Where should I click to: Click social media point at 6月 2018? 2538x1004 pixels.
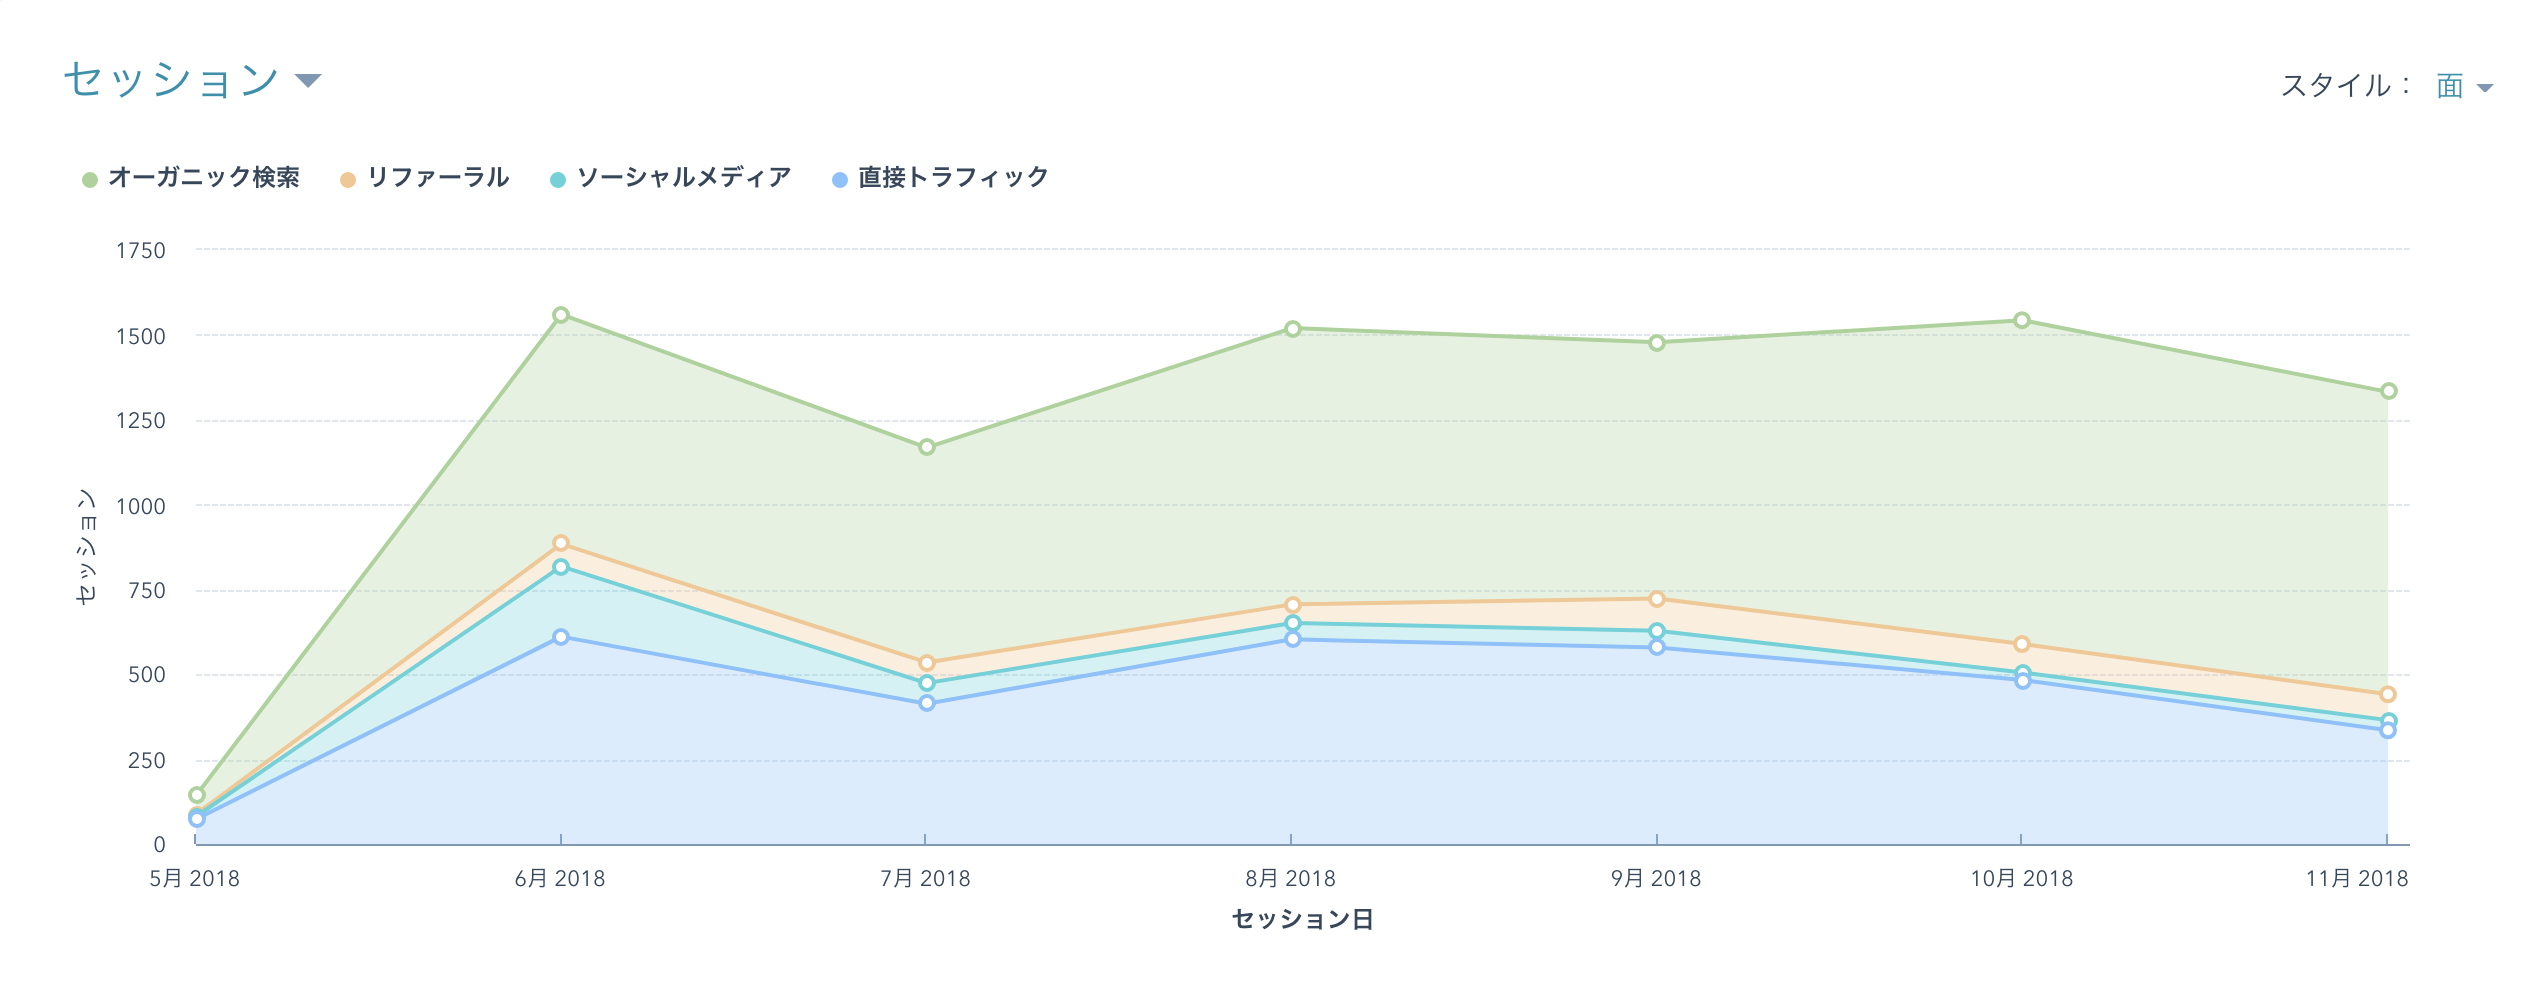tap(561, 567)
